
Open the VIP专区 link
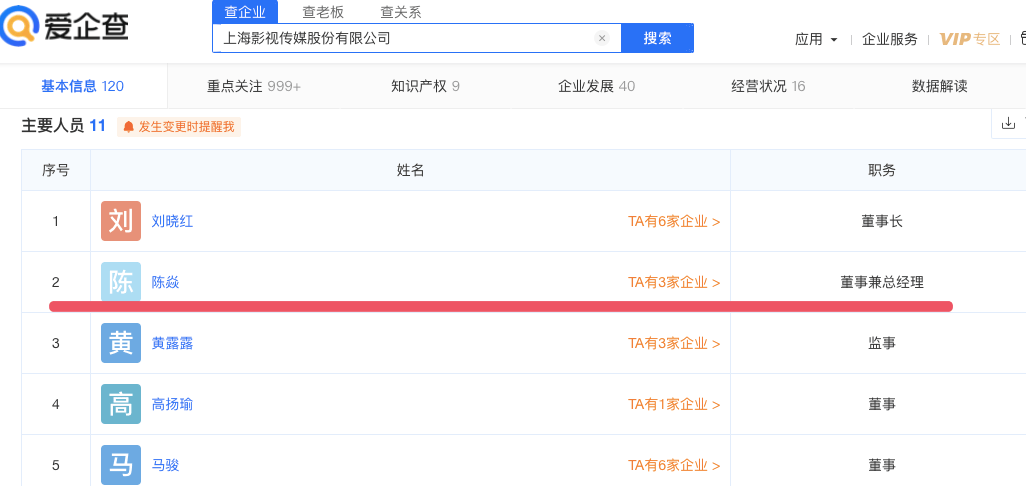pos(970,39)
